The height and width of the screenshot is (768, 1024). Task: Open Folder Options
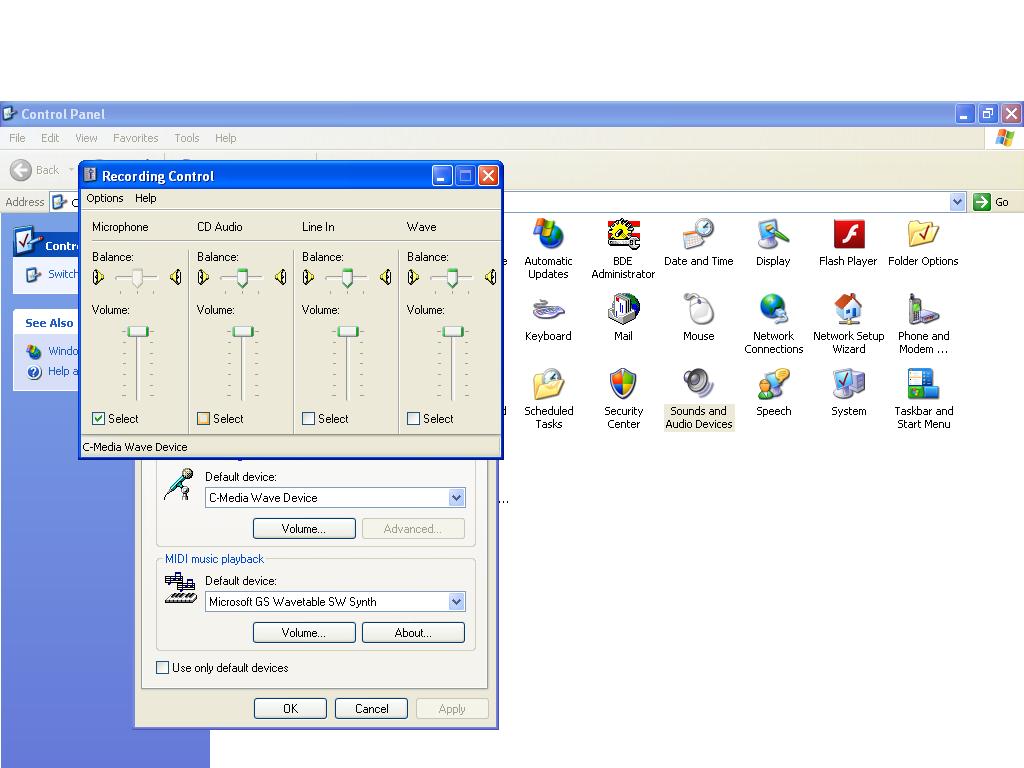[x=923, y=242]
